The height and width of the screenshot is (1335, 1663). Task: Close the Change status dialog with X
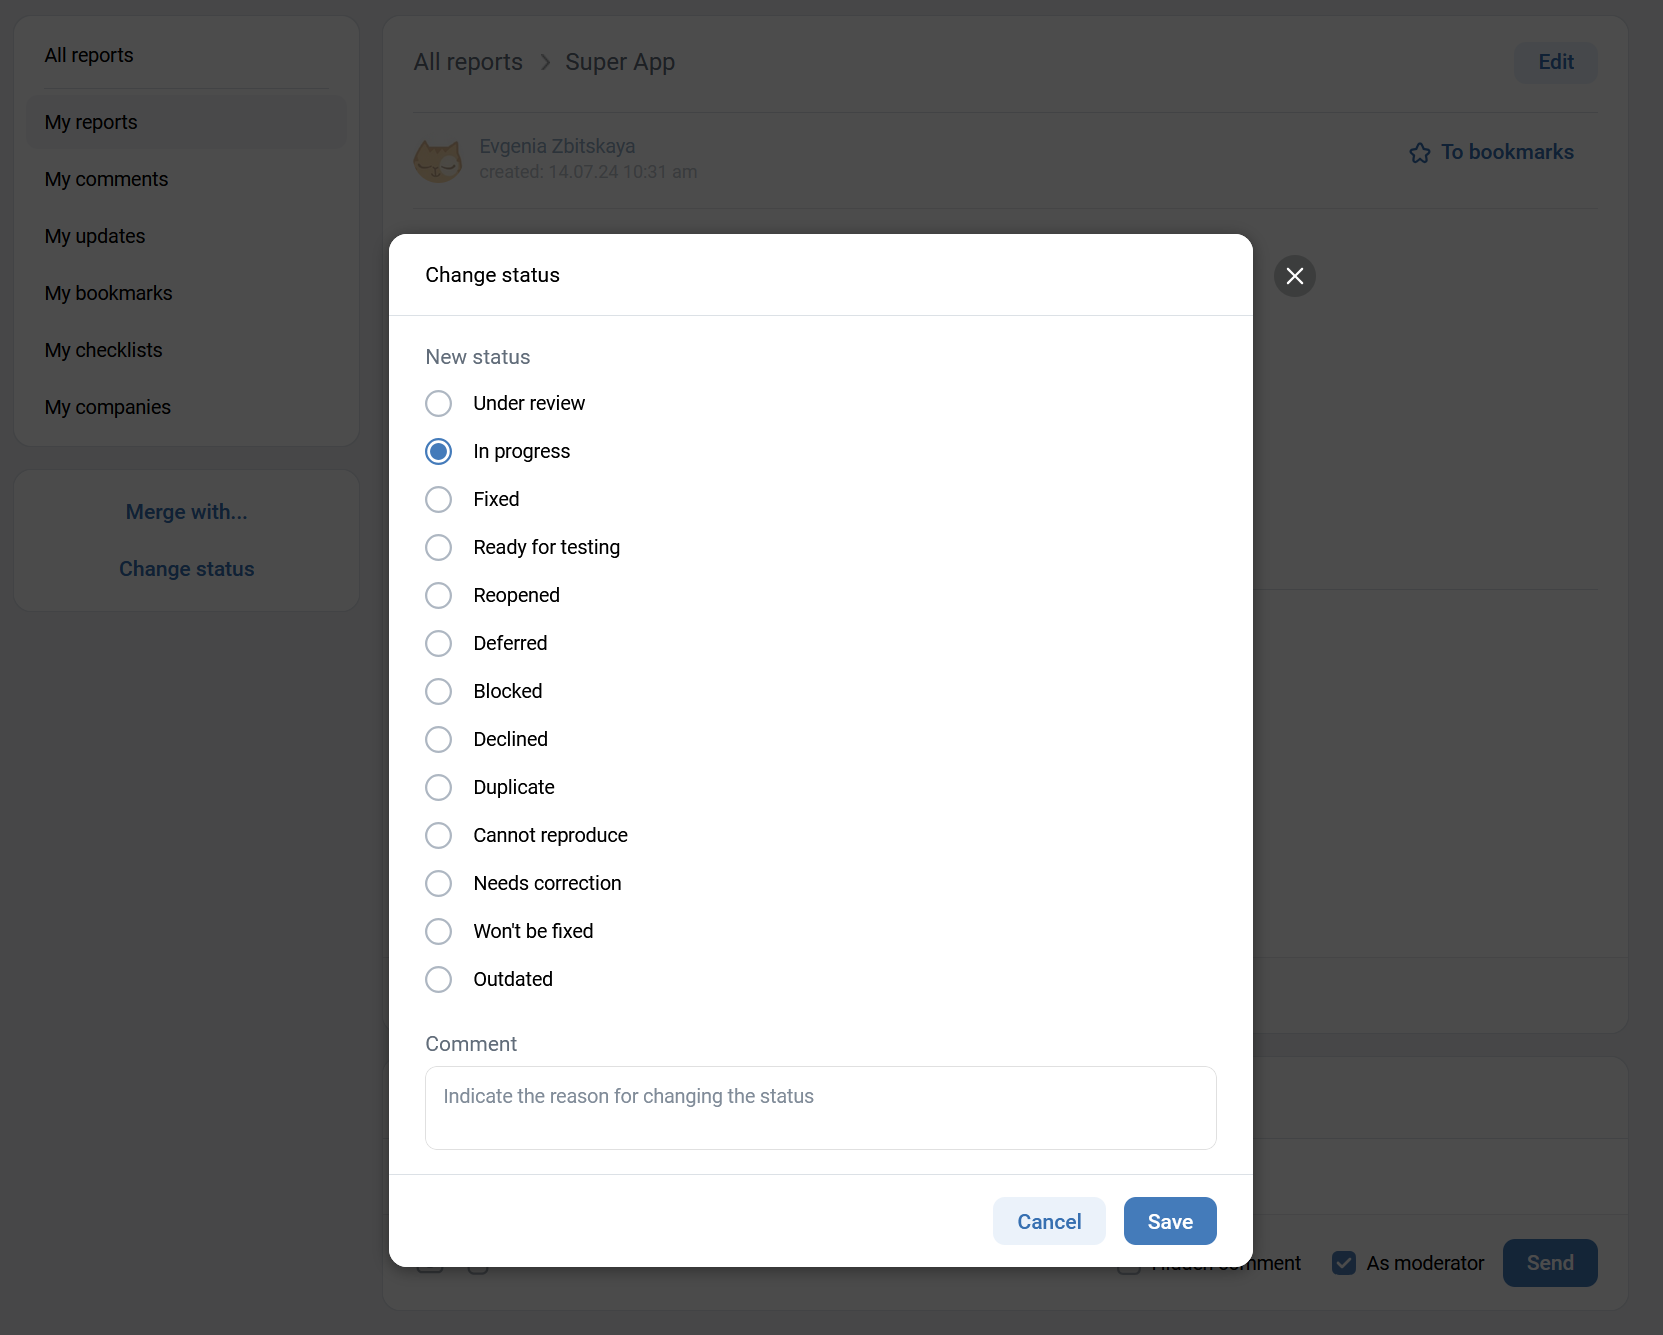(x=1294, y=276)
